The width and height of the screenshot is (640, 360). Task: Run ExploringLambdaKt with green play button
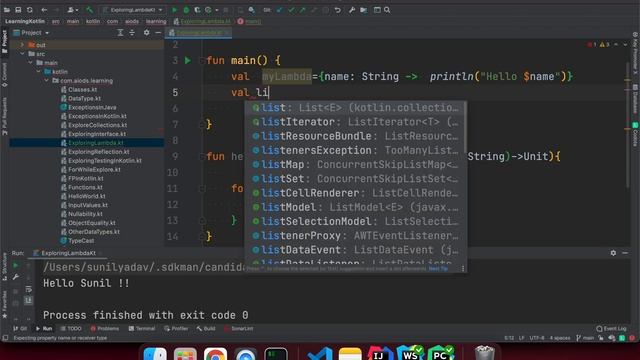coord(175,10)
